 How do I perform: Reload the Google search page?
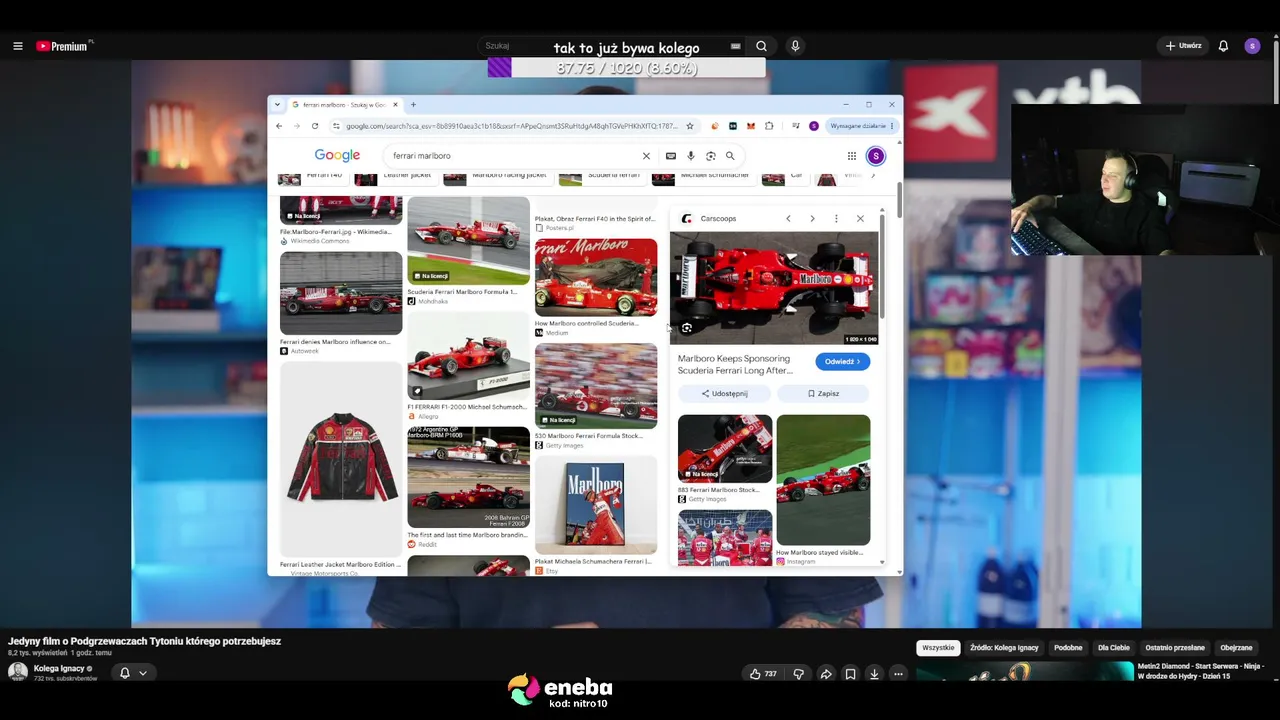click(315, 126)
